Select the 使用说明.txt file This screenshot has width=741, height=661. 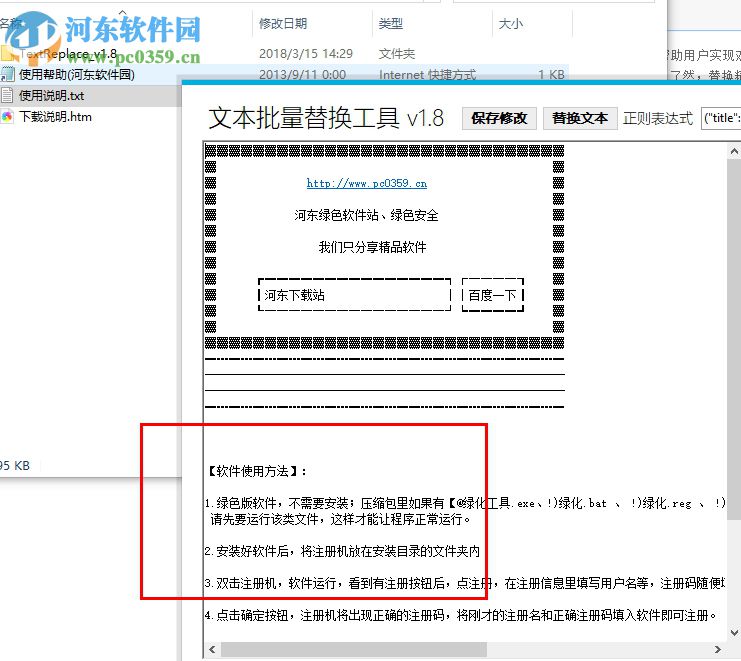[52, 96]
